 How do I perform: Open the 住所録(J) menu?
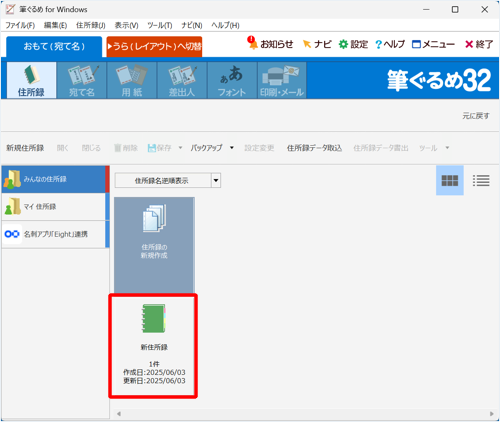[x=91, y=25]
